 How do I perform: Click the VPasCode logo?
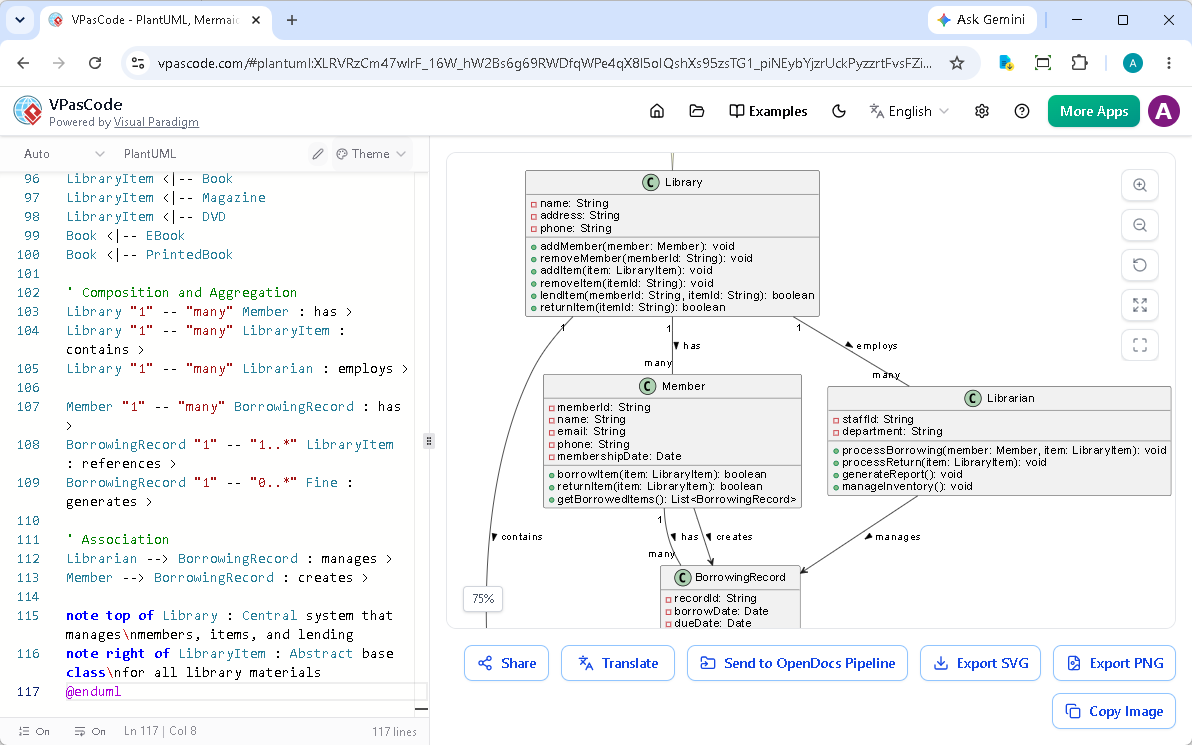pyautogui.click(x=28, y=111)
